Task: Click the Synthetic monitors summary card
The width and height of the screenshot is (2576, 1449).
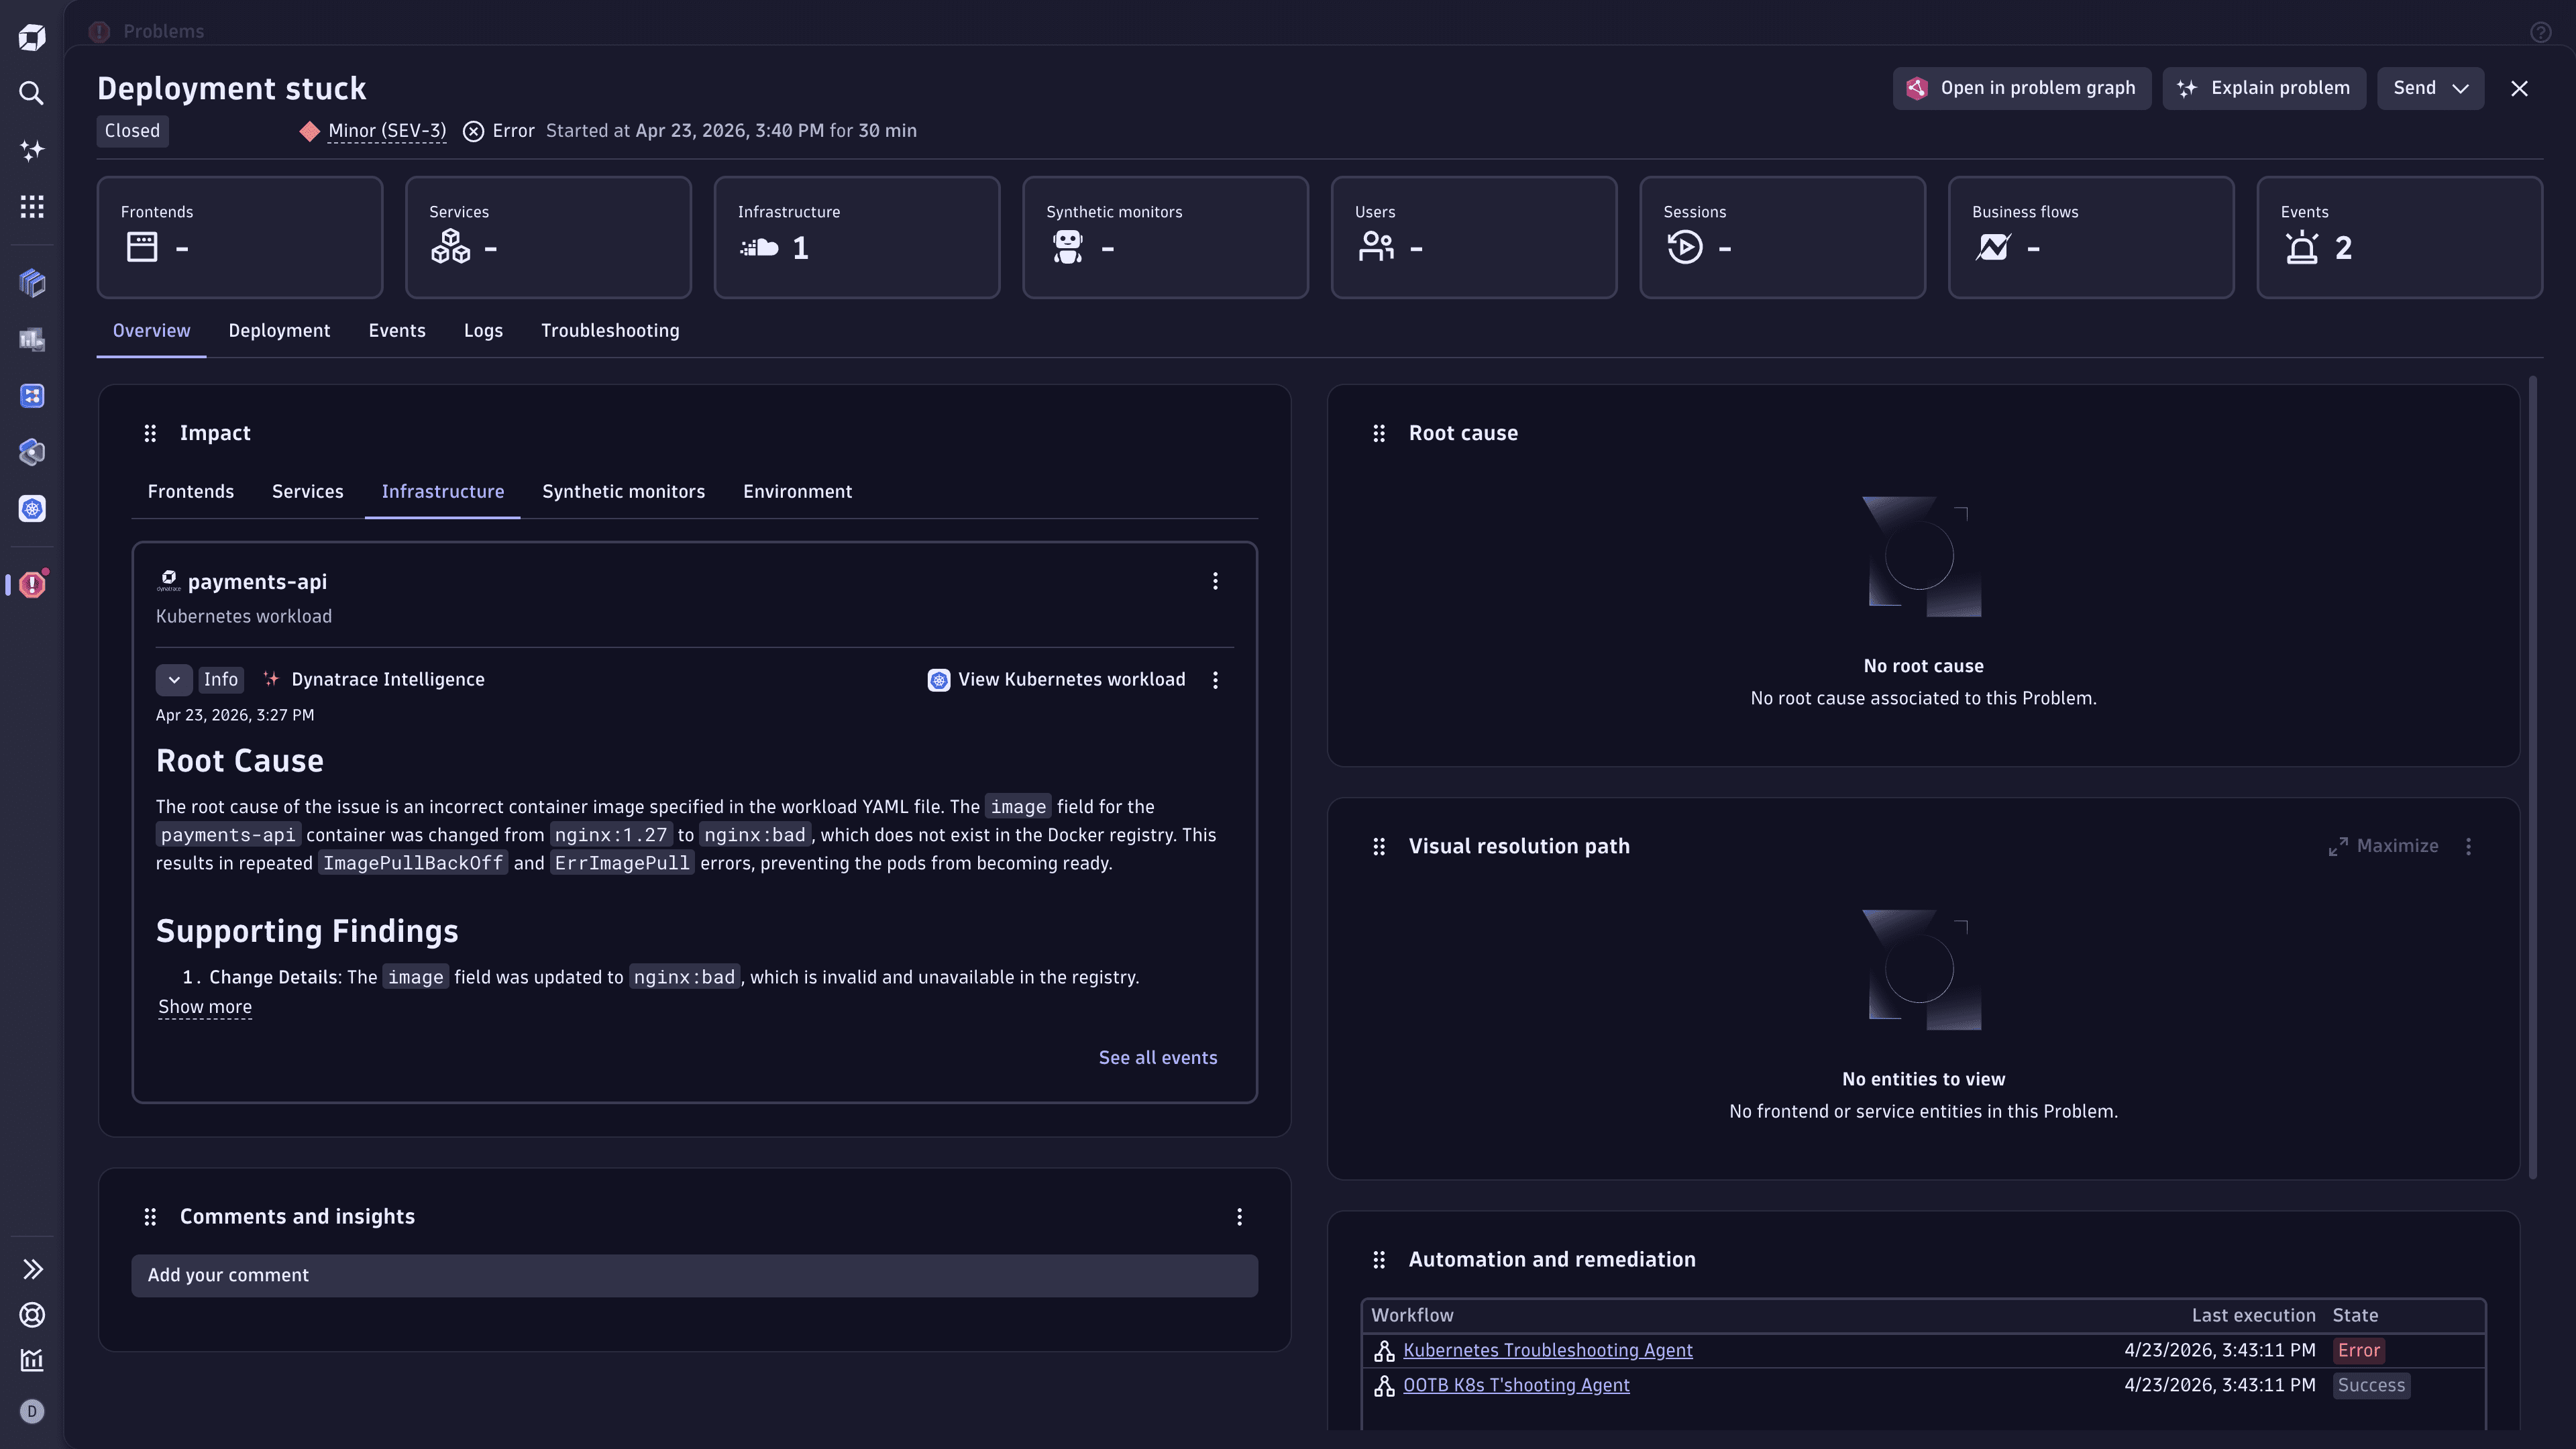Action: [1165, 237]
